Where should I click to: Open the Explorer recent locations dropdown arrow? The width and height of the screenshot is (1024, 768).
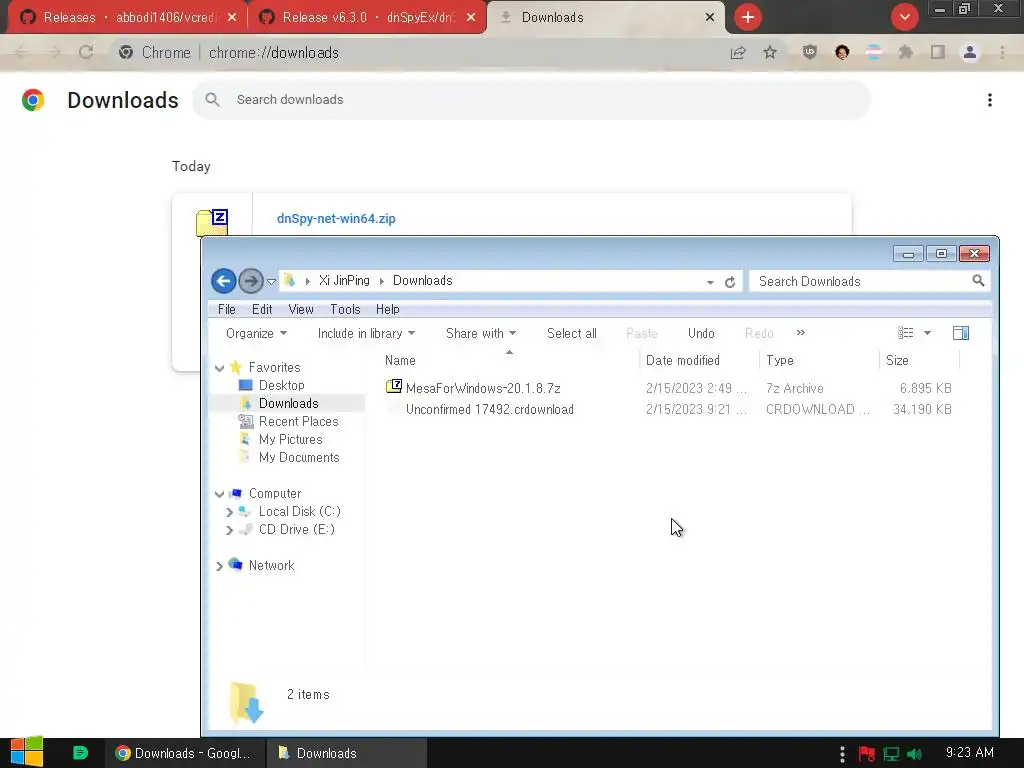[271, 282]
